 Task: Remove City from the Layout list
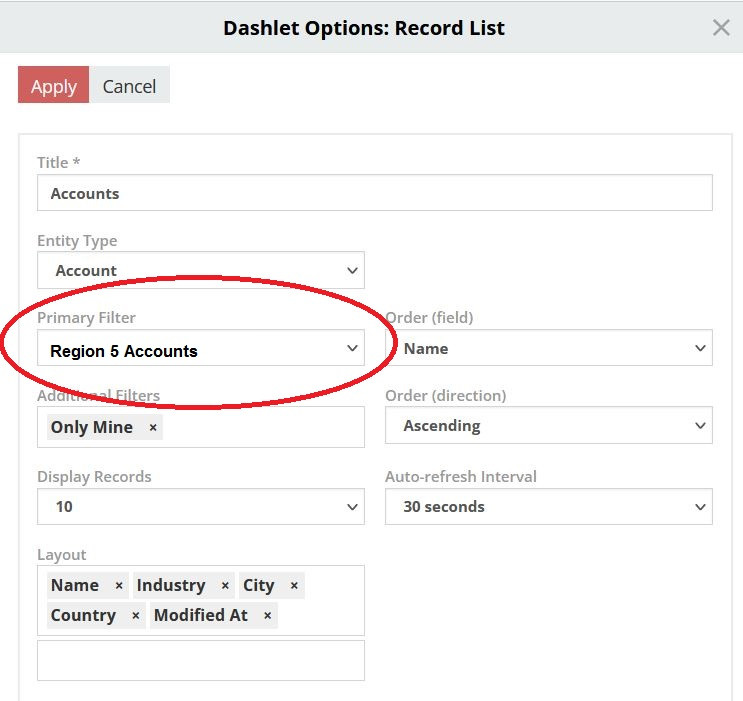pos(294,586)
